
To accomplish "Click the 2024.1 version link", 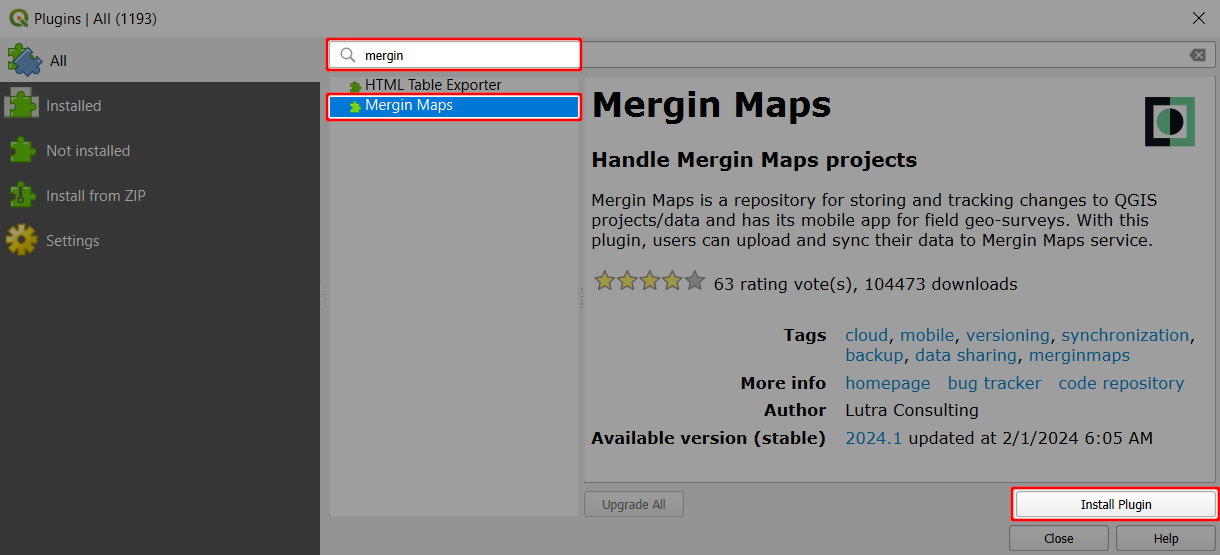I will click(874, 438).
